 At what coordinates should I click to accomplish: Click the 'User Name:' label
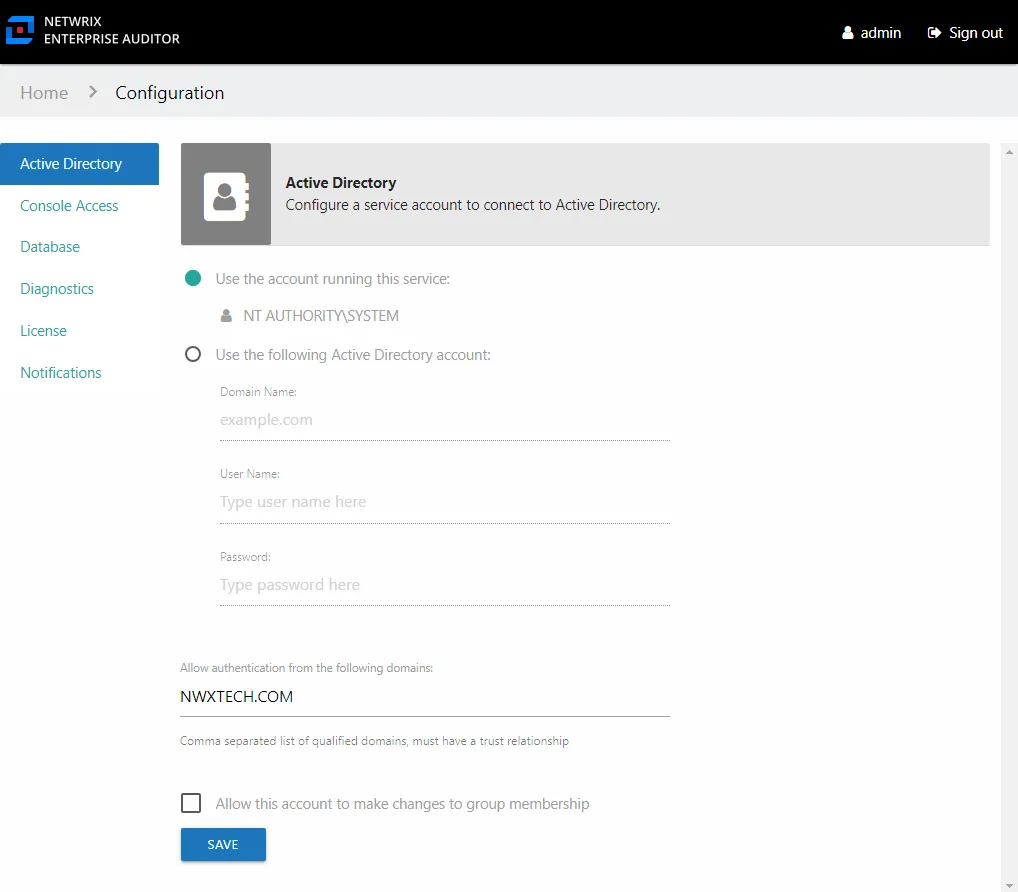[250, 475]
